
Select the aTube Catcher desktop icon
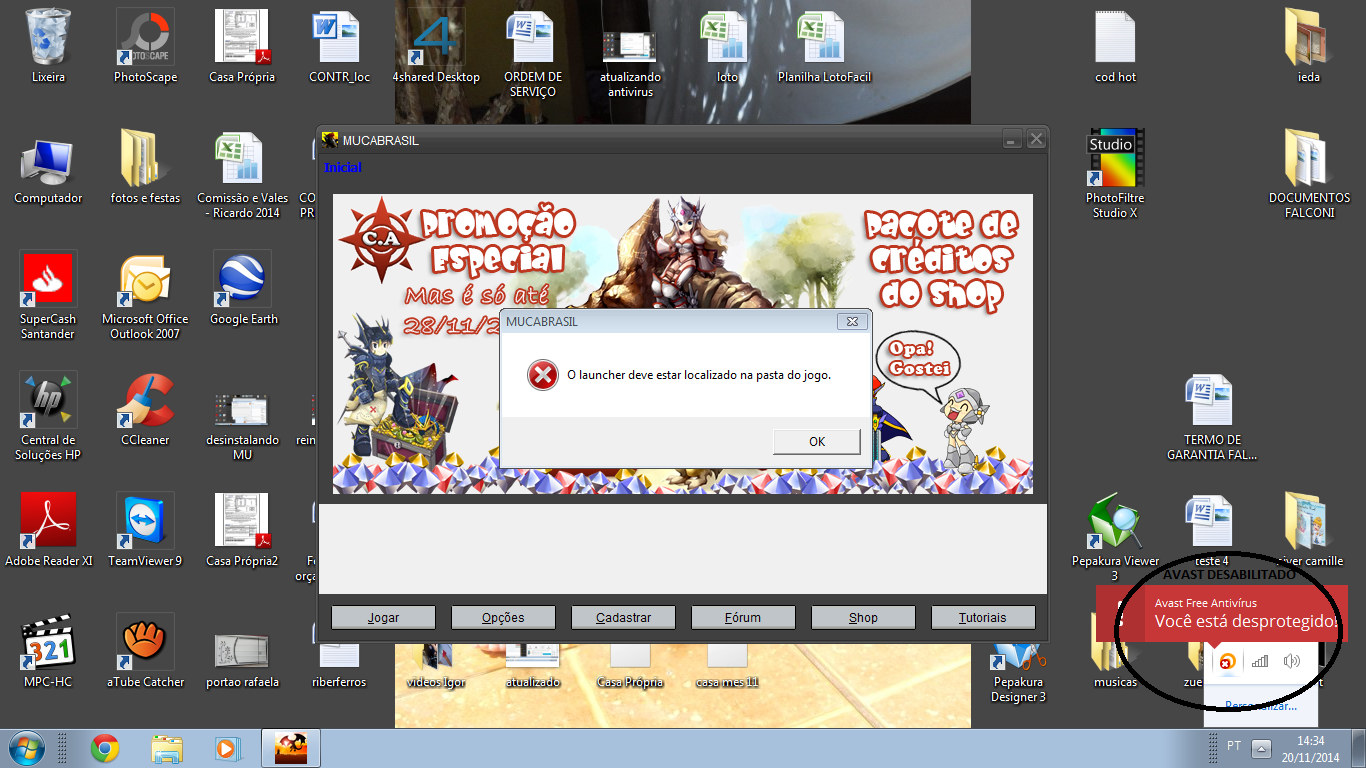click(x=145, y=645)
